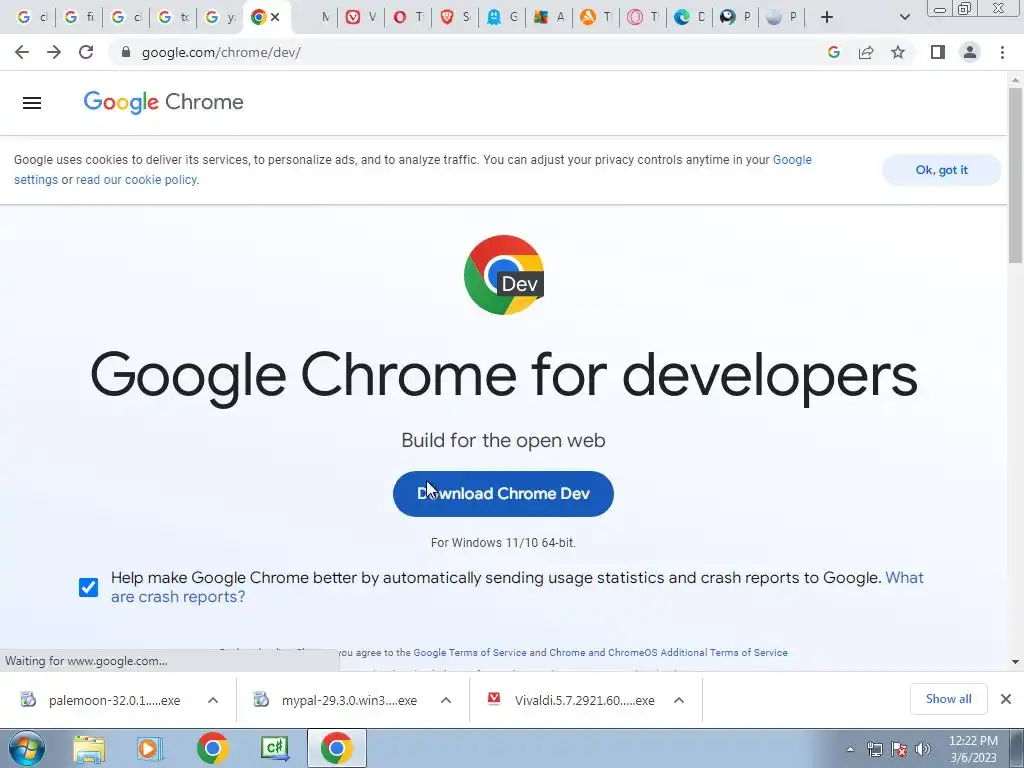This screenshot has height=768, width=1024.
Task: Open the Google settings link
Action: click(792, 160)
